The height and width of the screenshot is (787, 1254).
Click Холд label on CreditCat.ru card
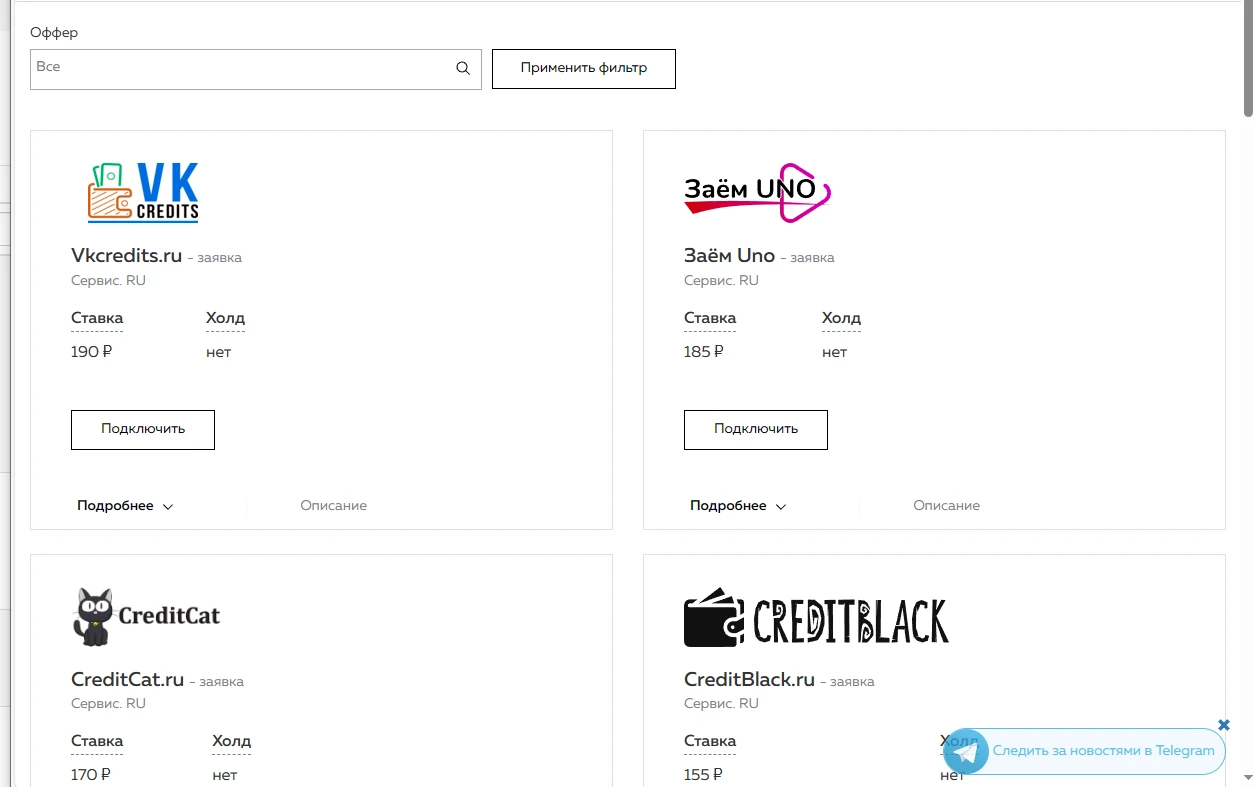(x=231, y=741)
